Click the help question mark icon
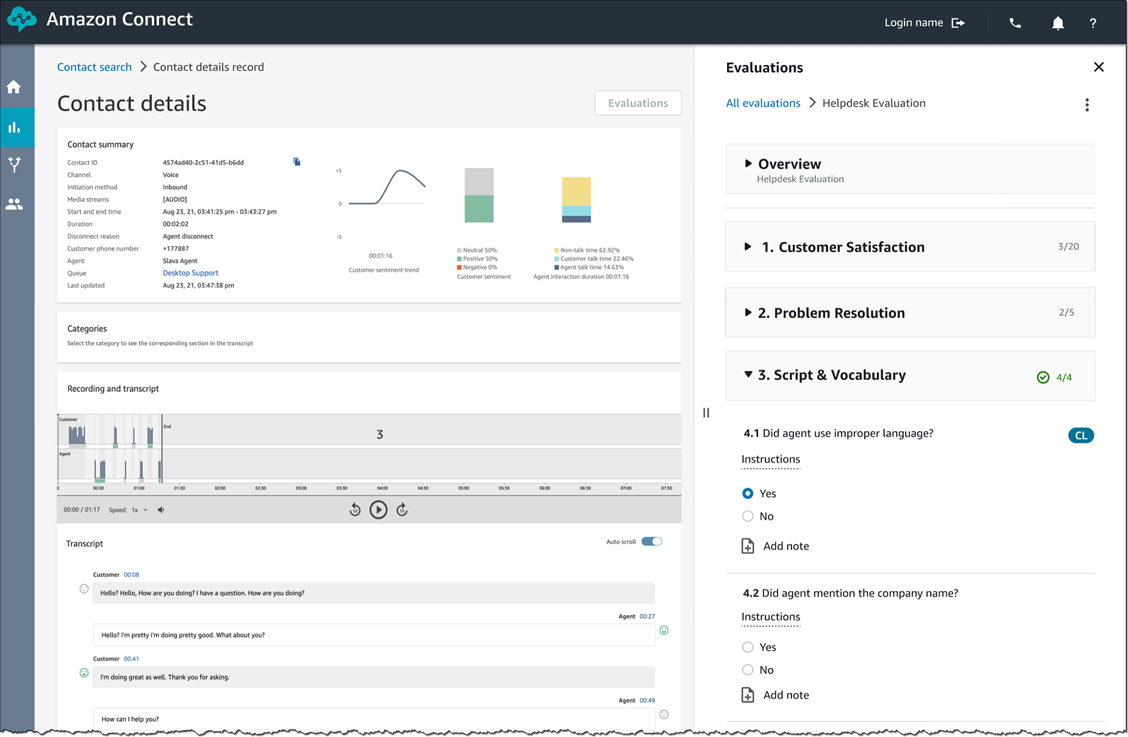 pos(1092,22)
